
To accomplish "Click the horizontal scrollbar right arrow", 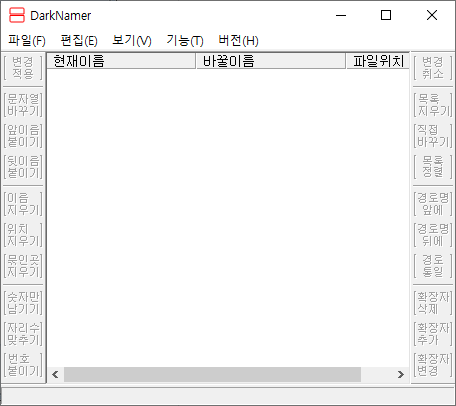I will pyautogui.click(x=401, y=375).
